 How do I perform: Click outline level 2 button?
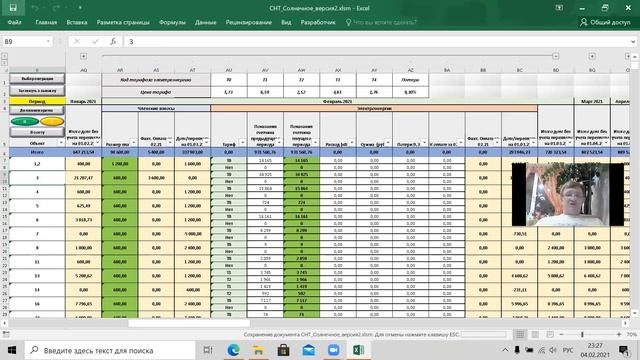(x=4, y=62)
